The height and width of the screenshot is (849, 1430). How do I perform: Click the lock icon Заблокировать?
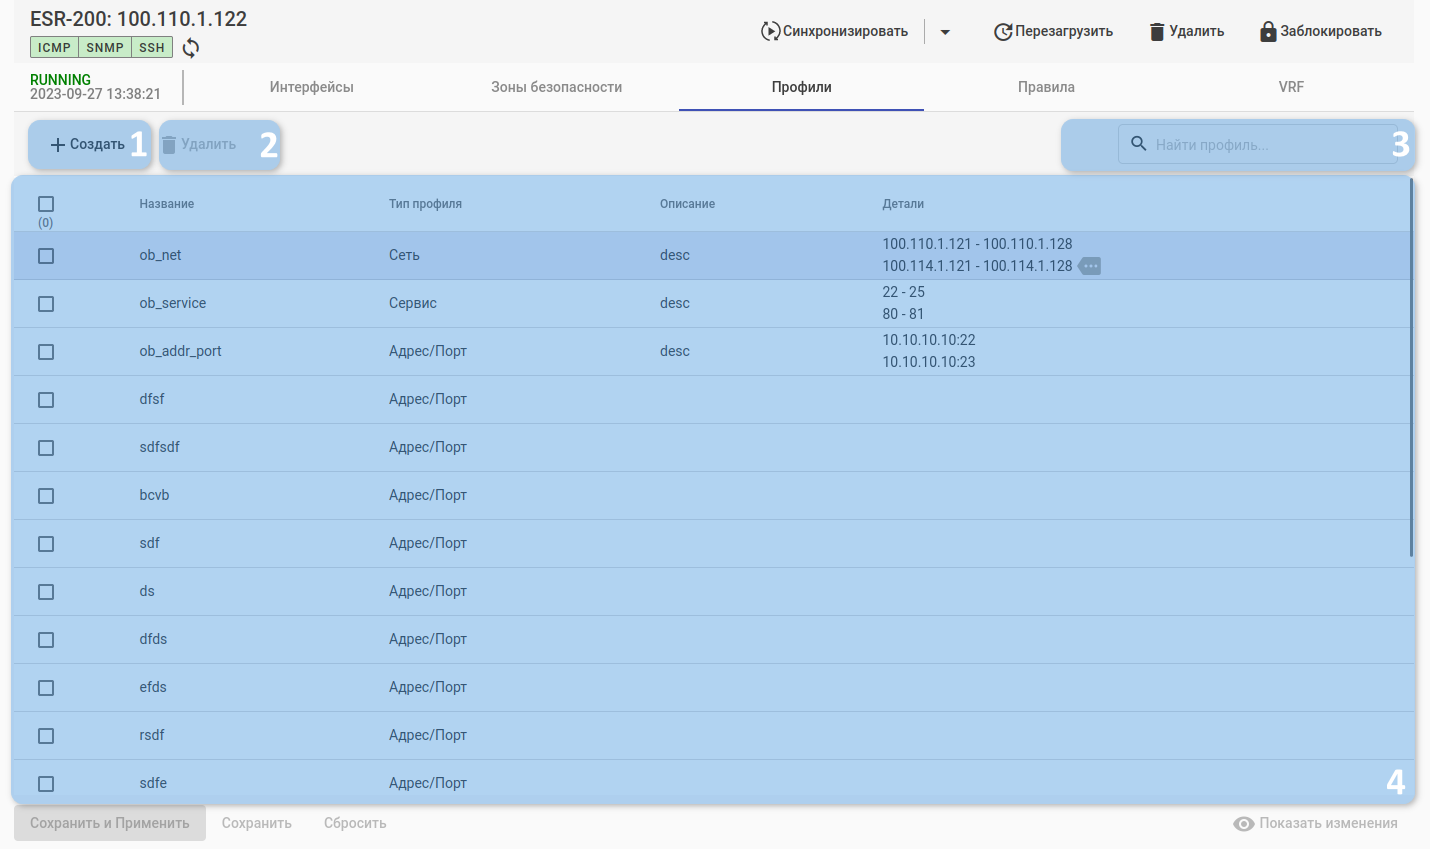tap(1268, 31)
